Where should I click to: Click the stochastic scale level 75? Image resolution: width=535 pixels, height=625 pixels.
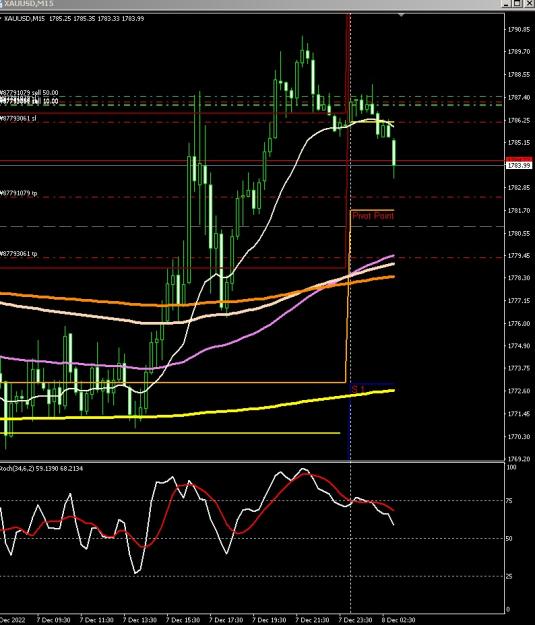point(509,501)
